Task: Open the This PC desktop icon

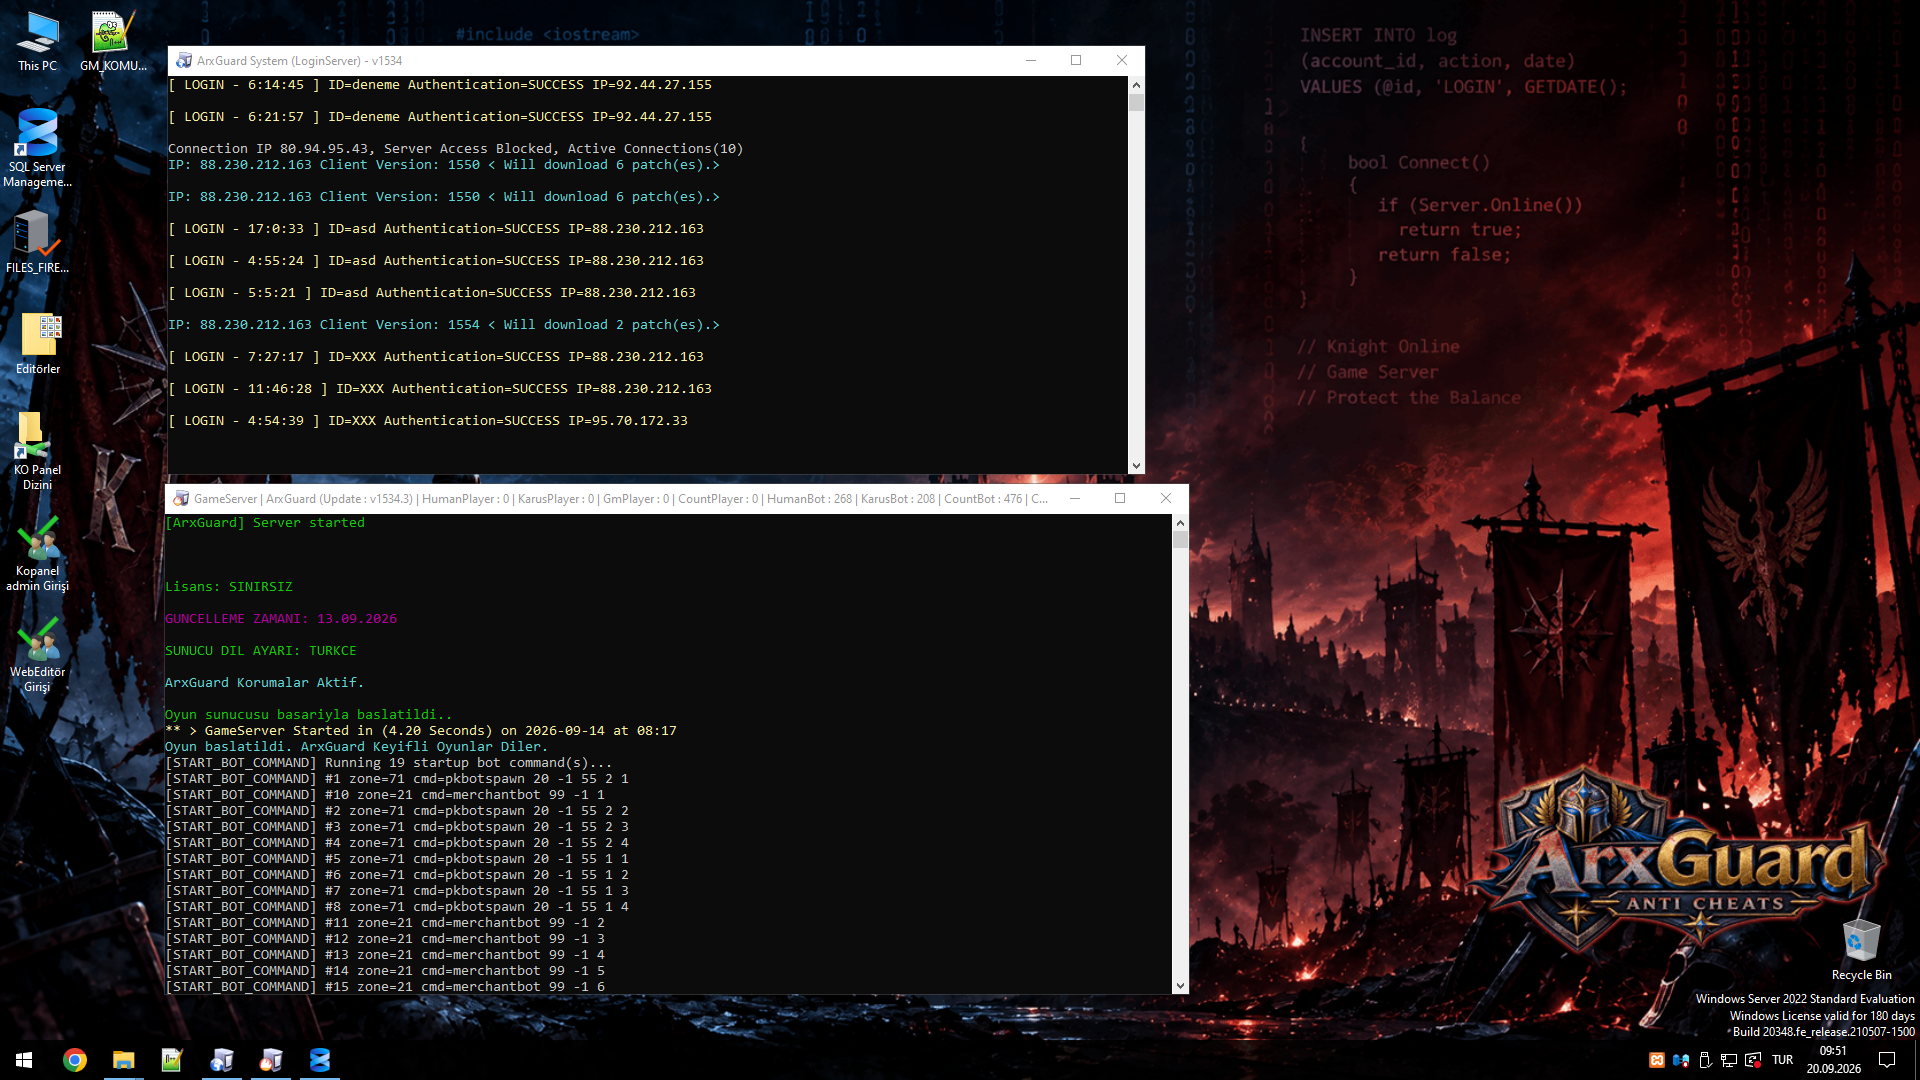Action: click(x=37, y=42)
